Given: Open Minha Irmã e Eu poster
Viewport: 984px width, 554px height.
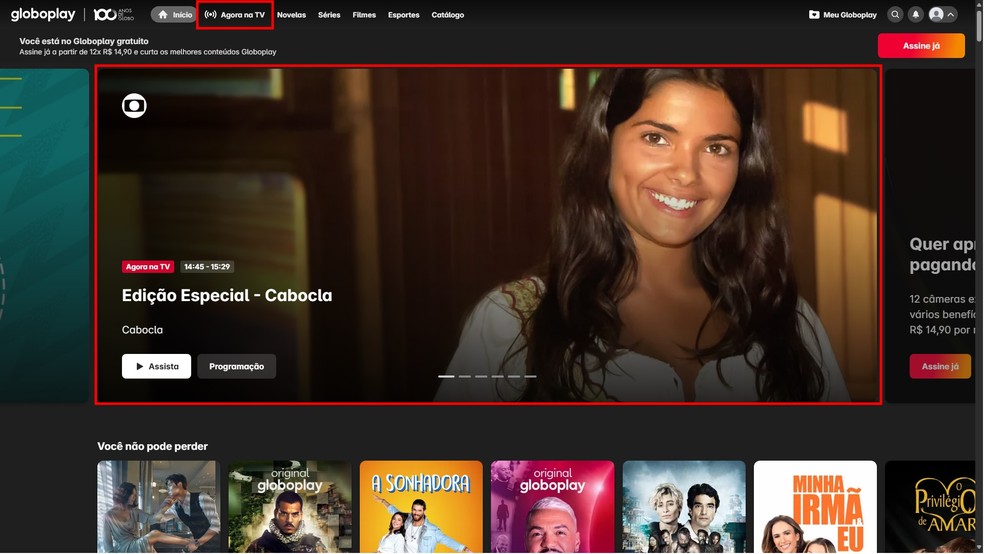Looking at the screenshot, I should coord(815,507).
